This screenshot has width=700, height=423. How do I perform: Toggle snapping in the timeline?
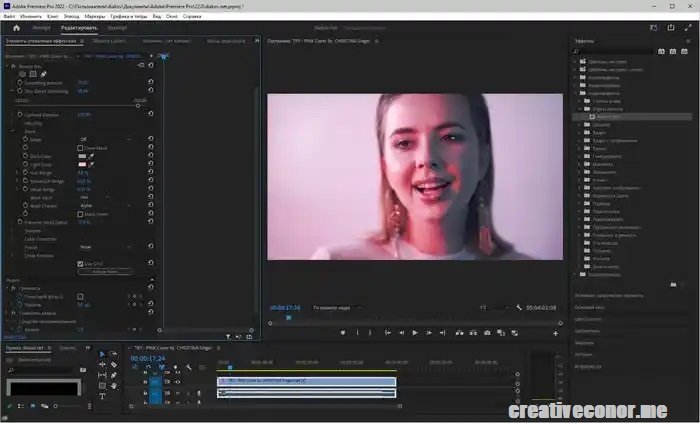(x=148, y=367)
